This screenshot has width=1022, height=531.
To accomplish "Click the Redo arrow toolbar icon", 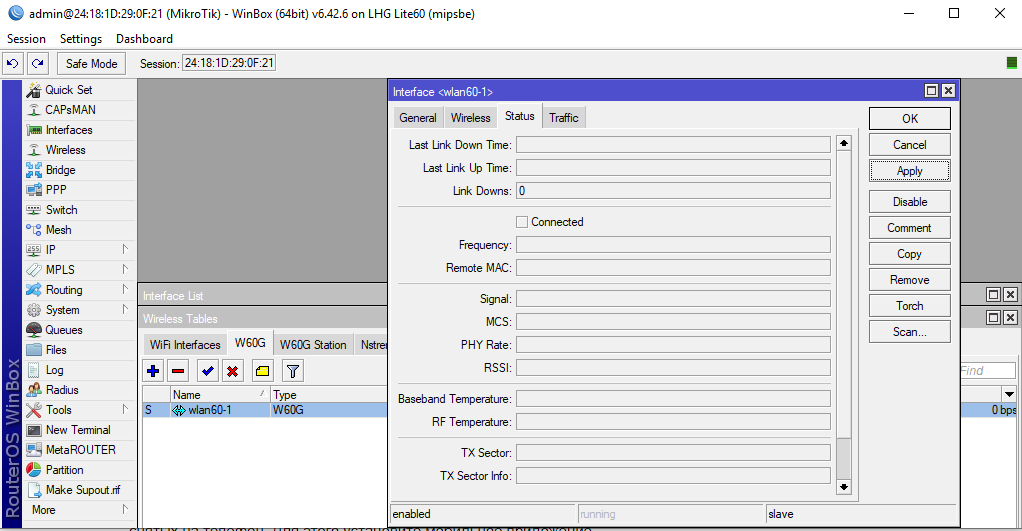I will point(38,63).
